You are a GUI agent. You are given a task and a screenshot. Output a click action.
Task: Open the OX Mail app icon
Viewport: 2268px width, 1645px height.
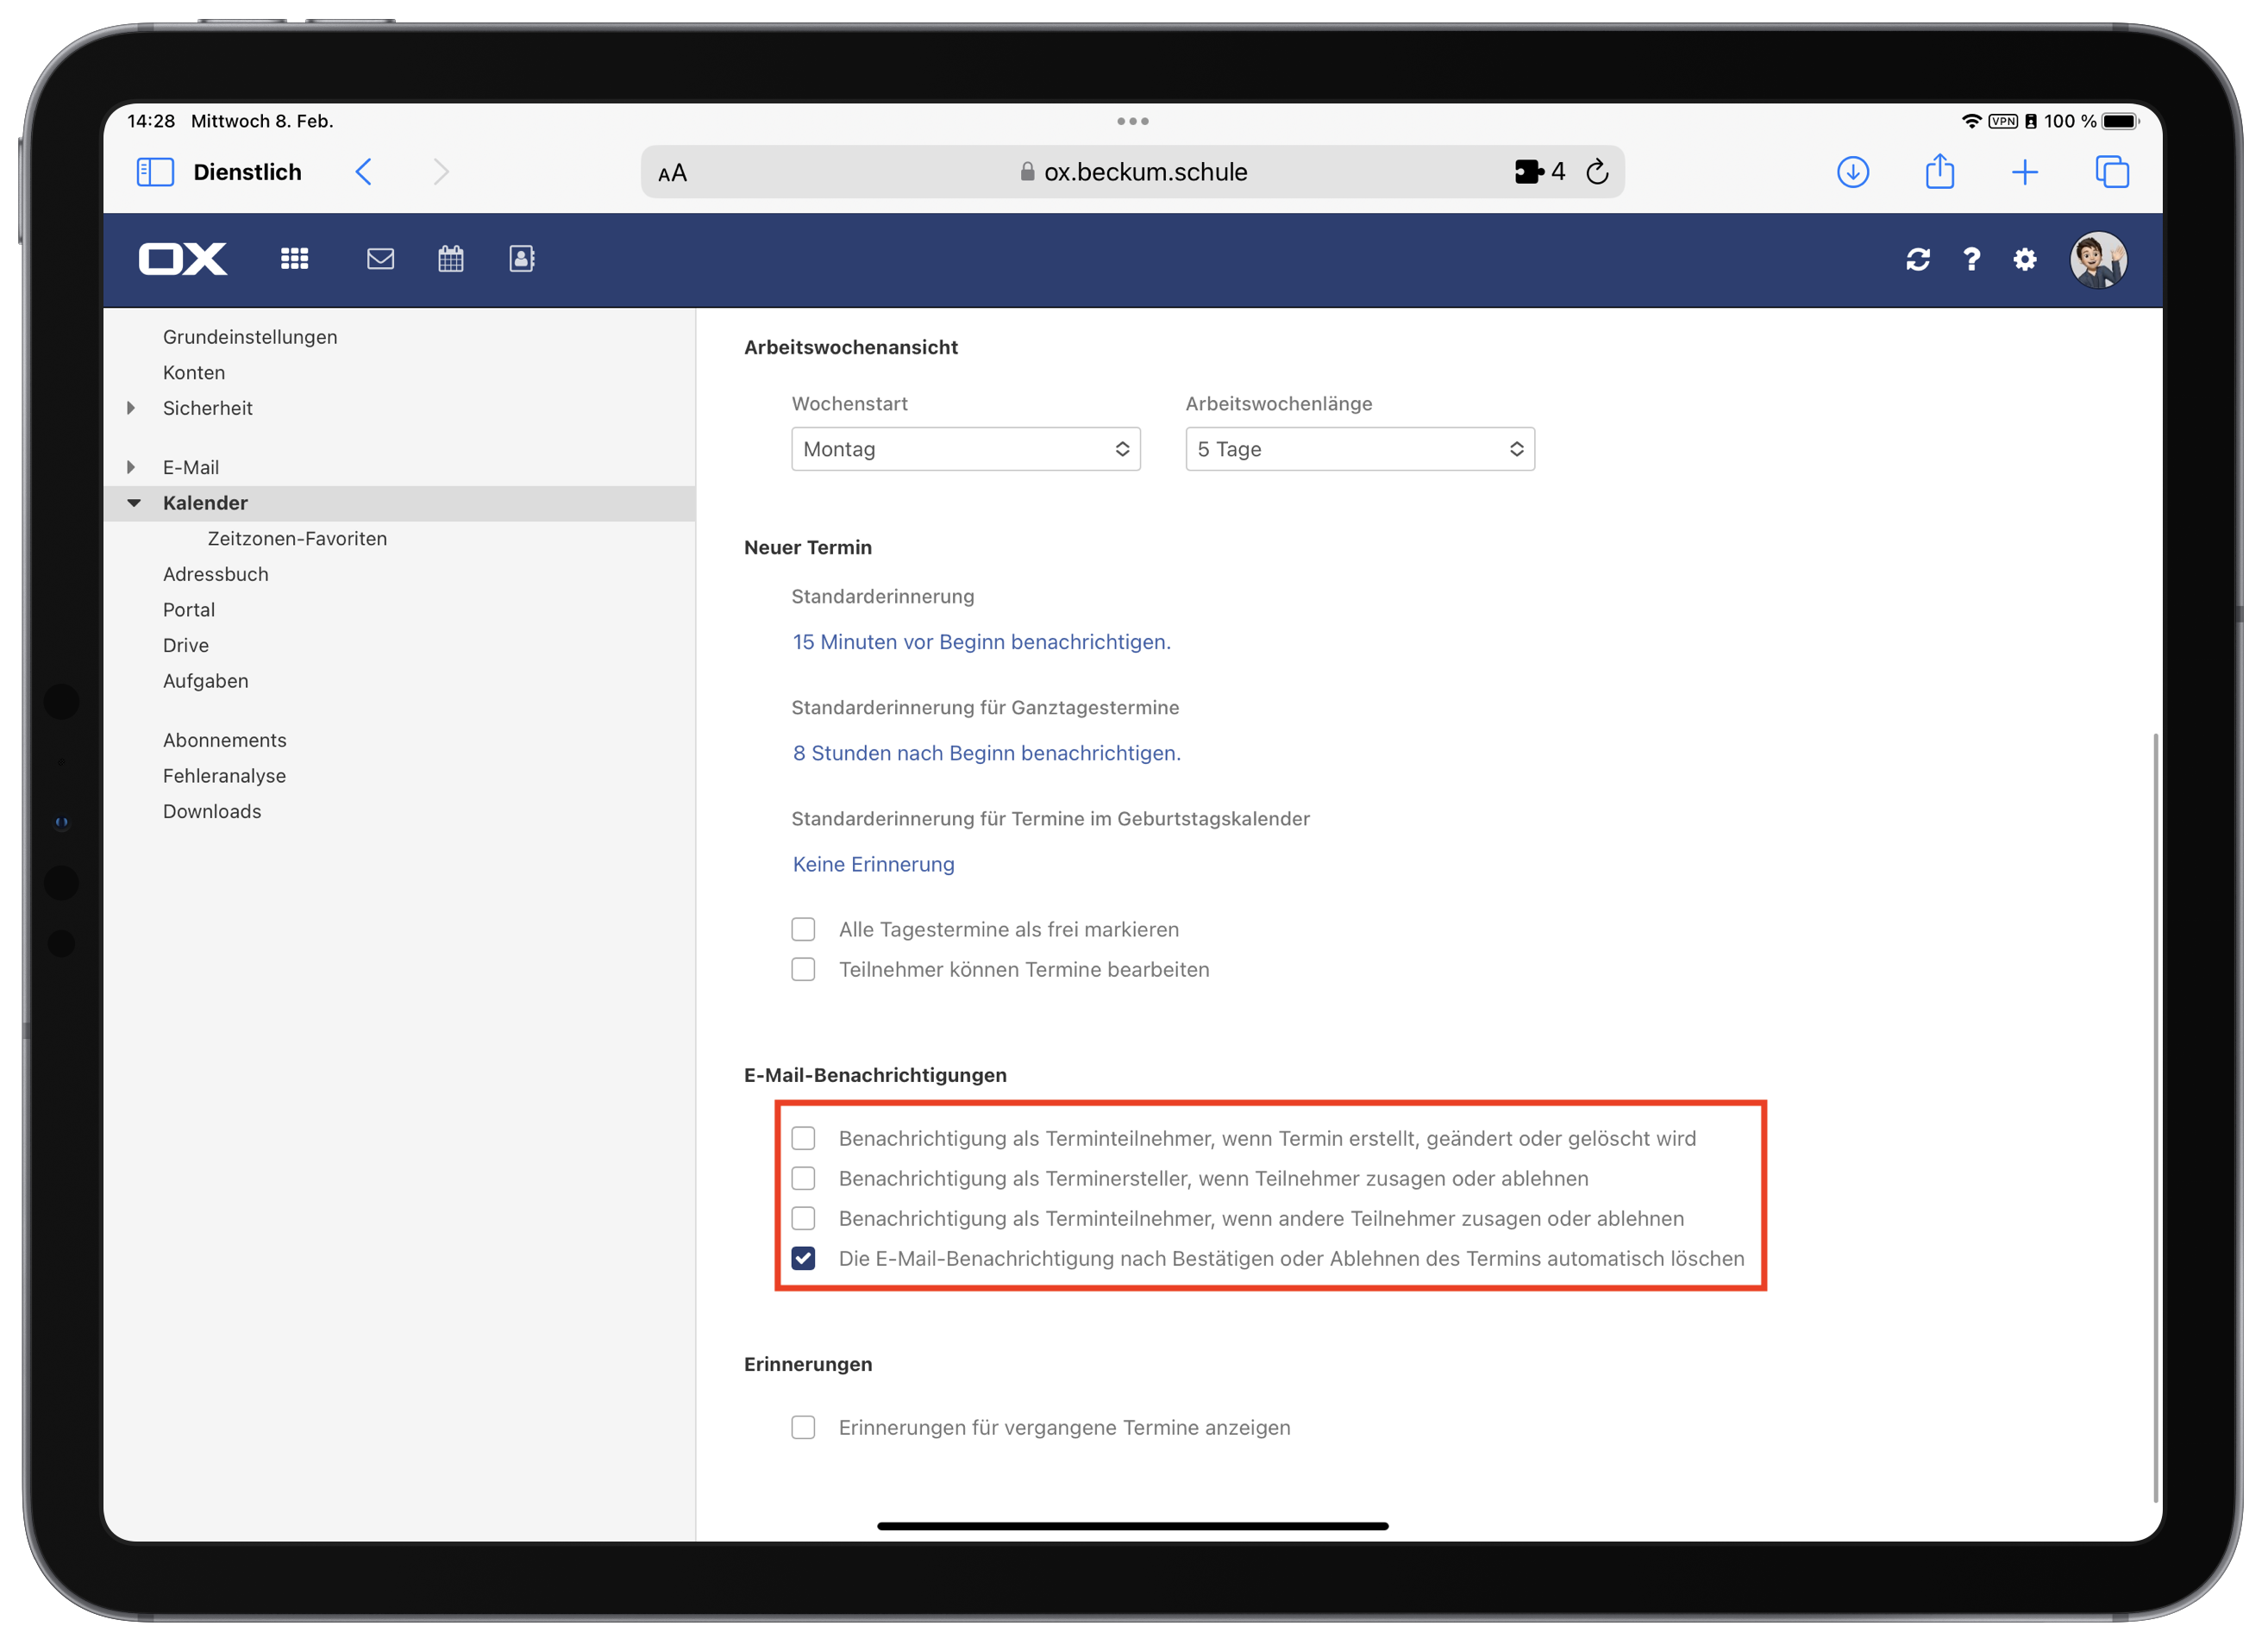pyautogui.click(x=380, y=259)
